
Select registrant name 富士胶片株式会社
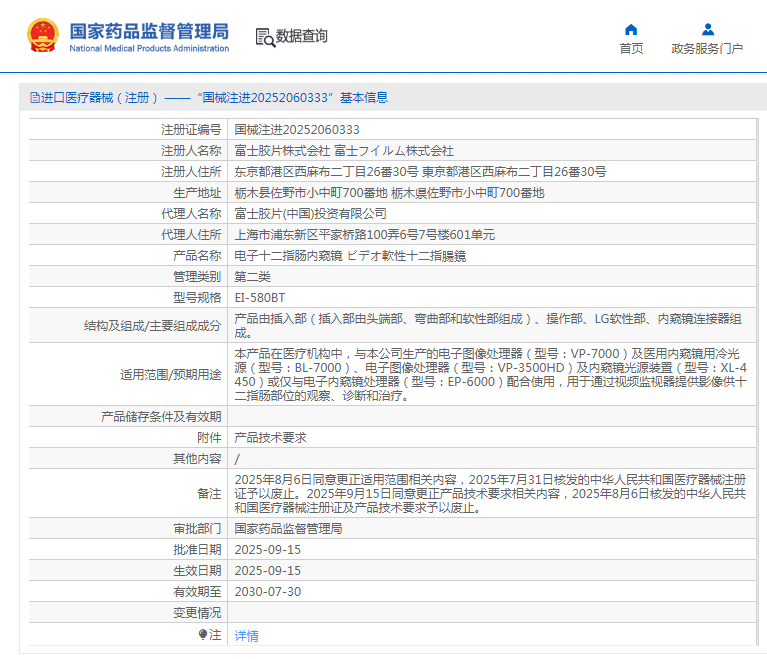point(282,151)
